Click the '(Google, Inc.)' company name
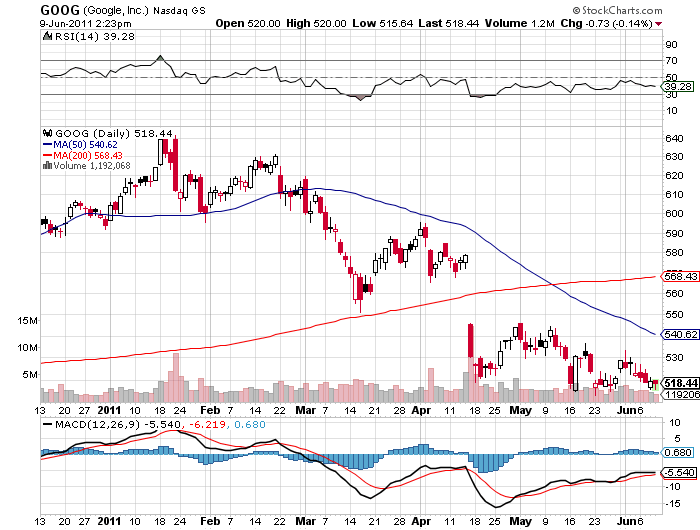The image size is (700, 530). (116, 10)
